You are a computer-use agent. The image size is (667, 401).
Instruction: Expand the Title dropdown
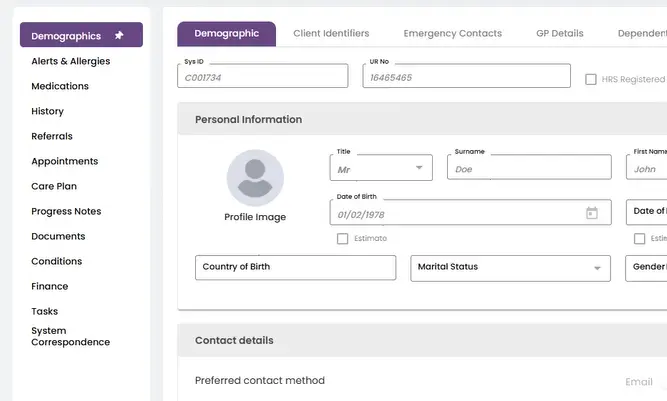click(x=420, y=168)
